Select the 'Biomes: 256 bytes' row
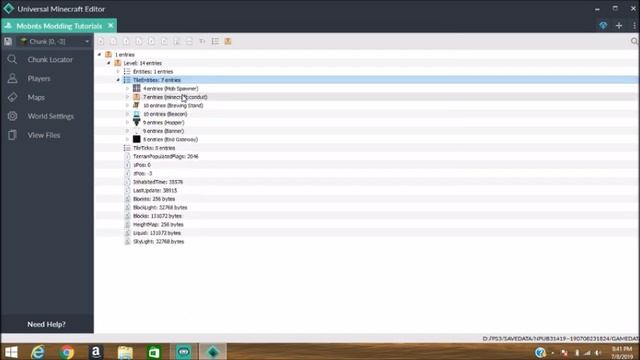The width and height of the screenshot is (640, 360). (x=154, y=199)
